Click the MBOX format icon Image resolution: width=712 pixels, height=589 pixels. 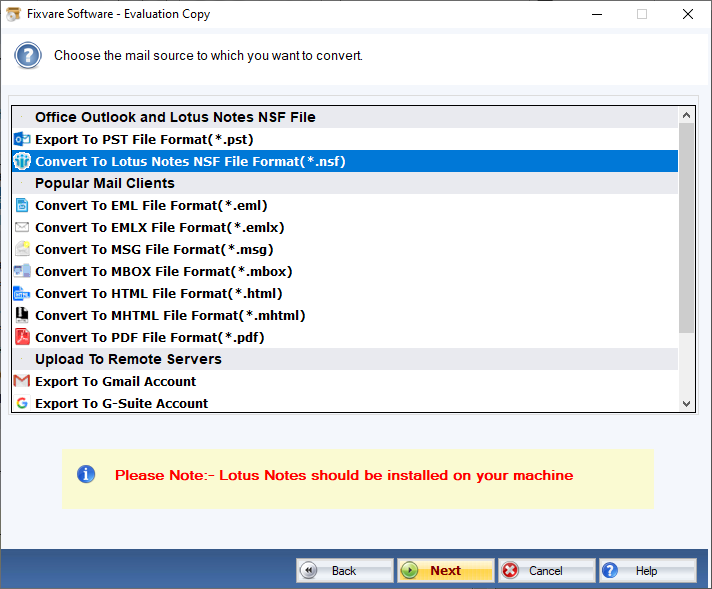pos(22,271)
